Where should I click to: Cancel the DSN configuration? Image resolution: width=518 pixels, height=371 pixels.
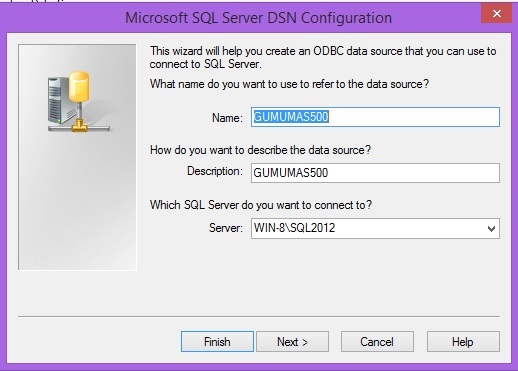[x=377, y=341]
